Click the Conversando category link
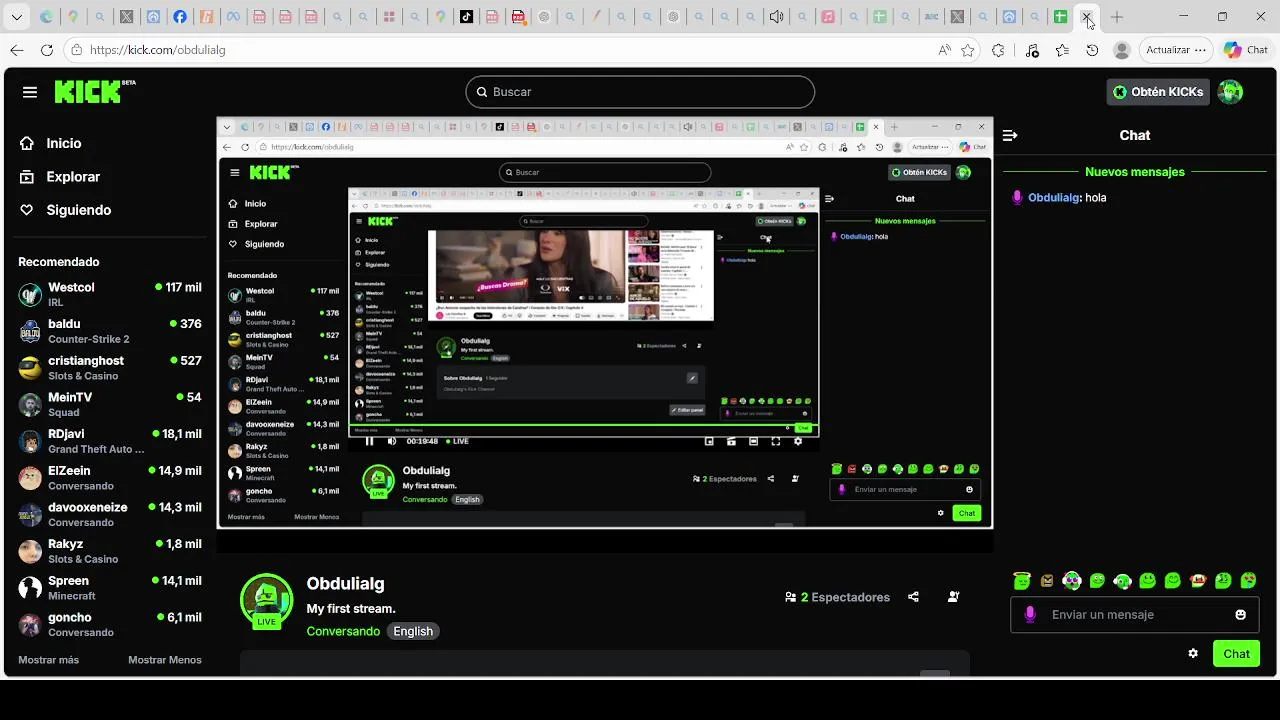Viewport: 1280px width, 720px height. point(343,631)
